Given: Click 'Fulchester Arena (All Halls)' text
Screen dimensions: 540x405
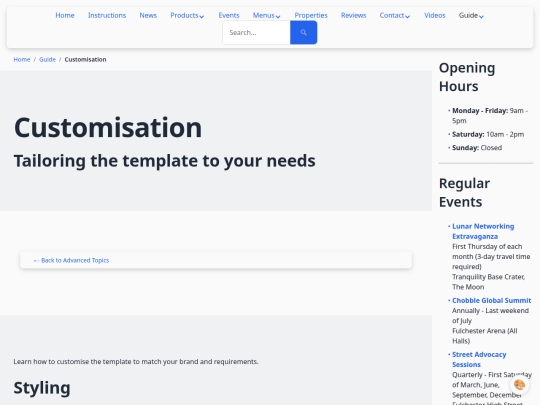Looking at the screenshot, I should 485,336.
